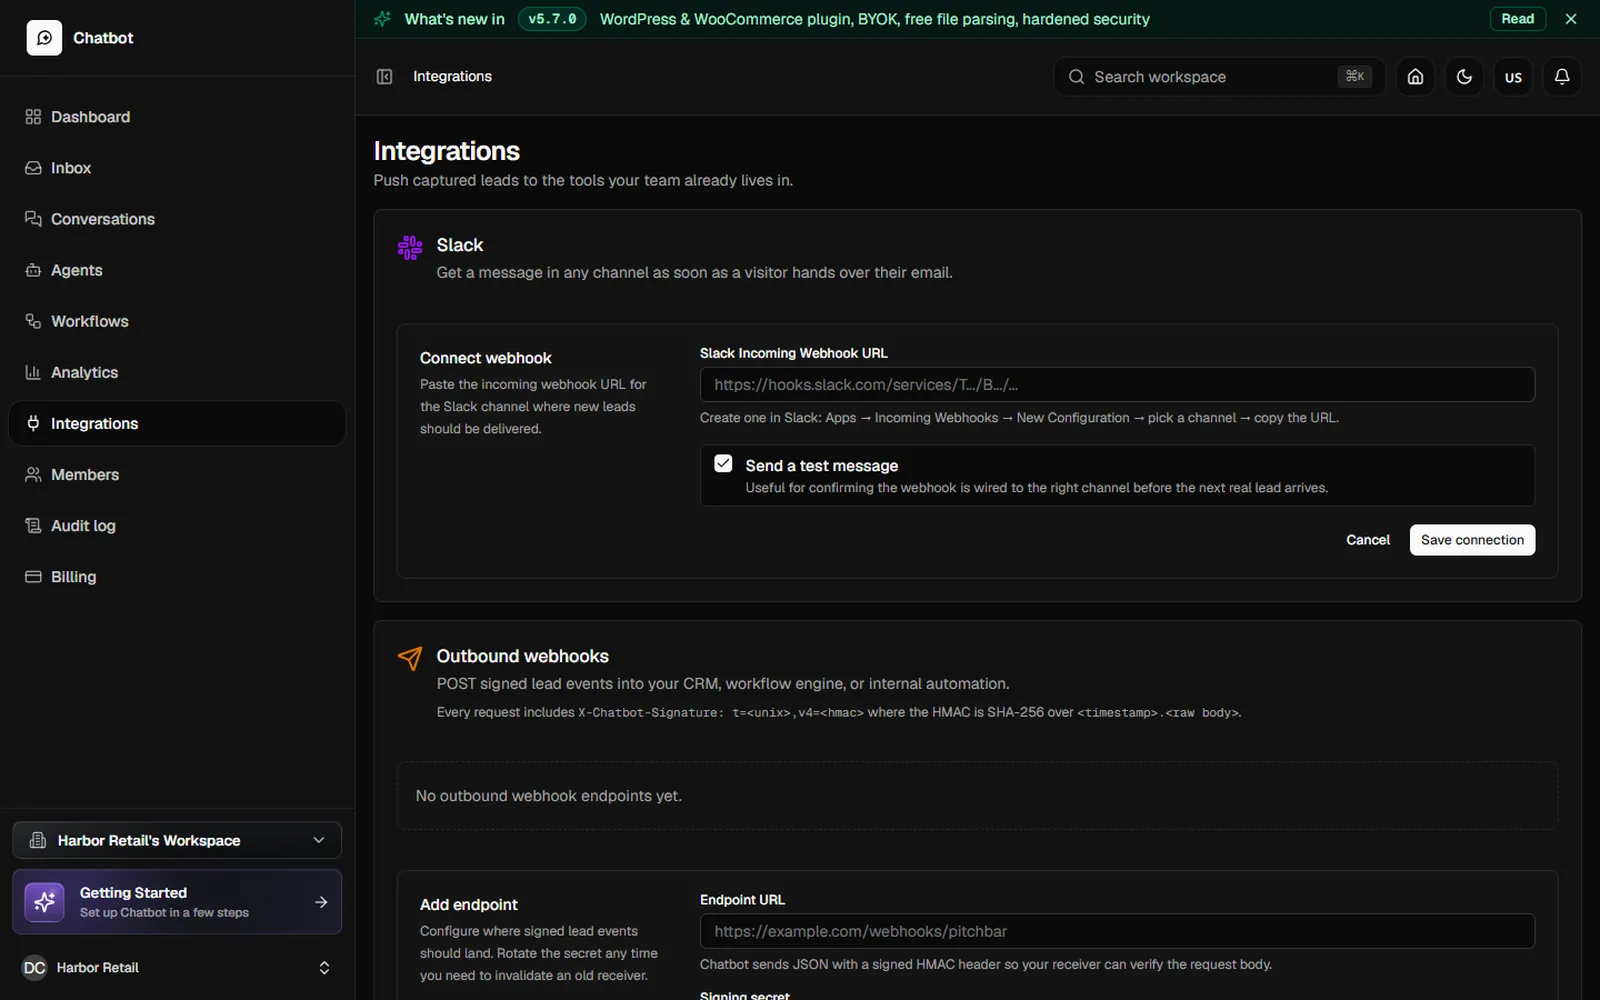Image resolution: width=1600 pixels, height=1000 pixels.
Task: Uncheck Send a test message checkbox
Action: [x=723, y=464]
